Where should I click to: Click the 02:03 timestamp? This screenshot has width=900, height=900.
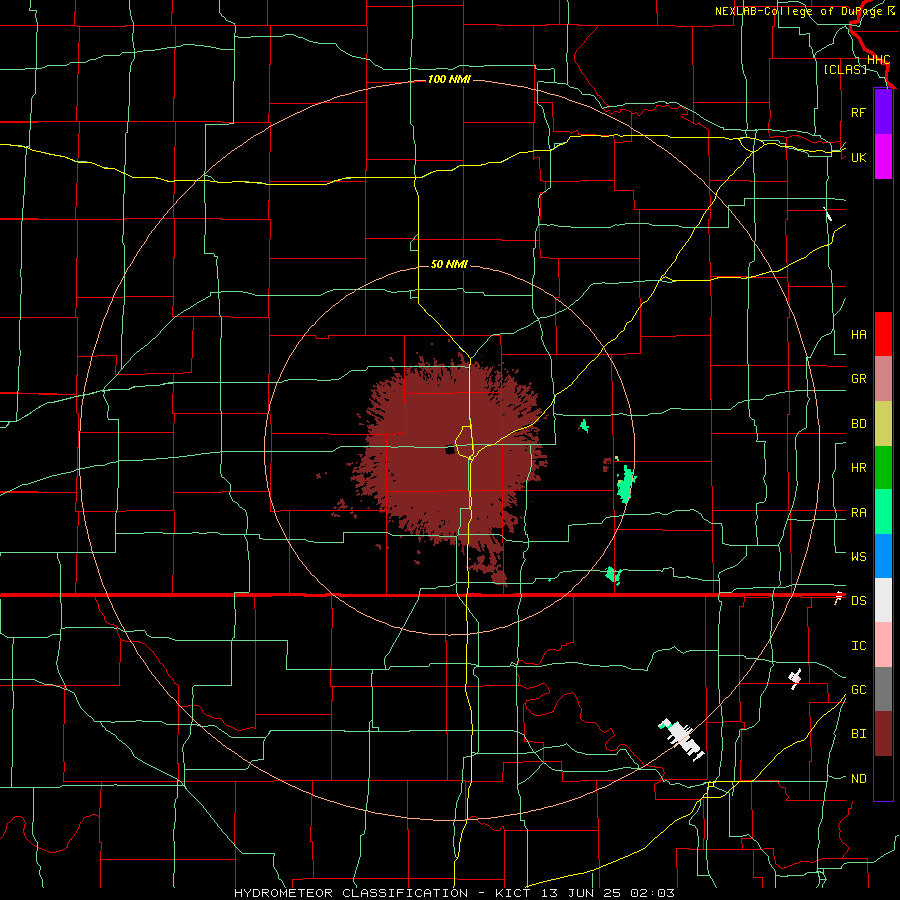653,893
